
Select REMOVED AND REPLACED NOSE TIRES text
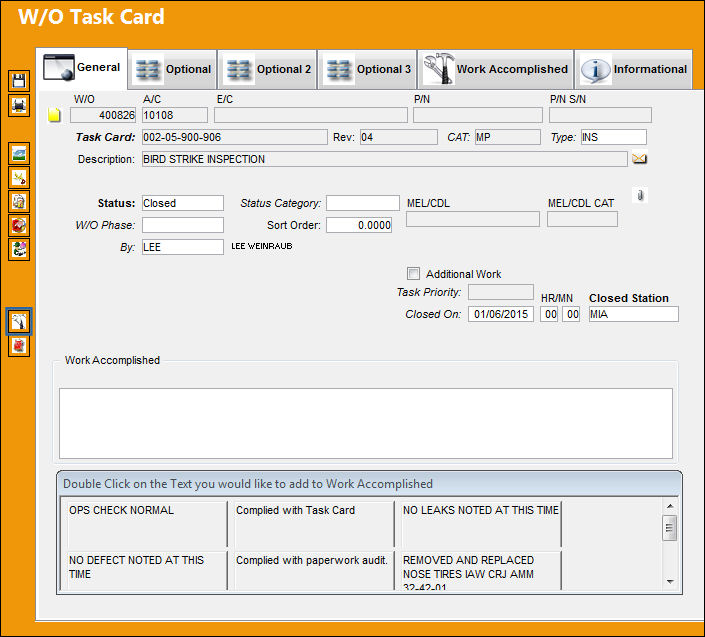[481, 570]
